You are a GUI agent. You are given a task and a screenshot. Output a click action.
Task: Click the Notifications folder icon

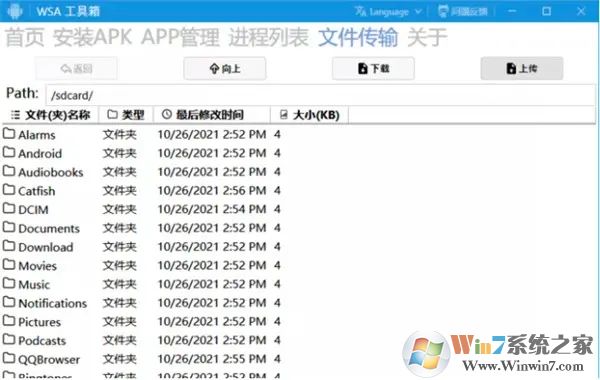click(x=9, y=302)
